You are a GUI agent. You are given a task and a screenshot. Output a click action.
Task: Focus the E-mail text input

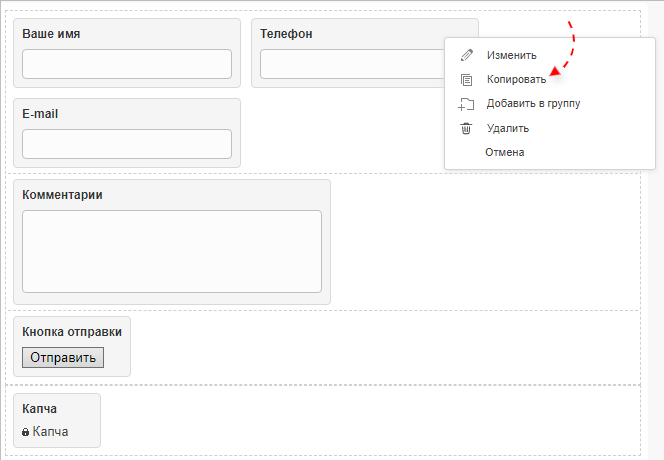pos(127,143)
